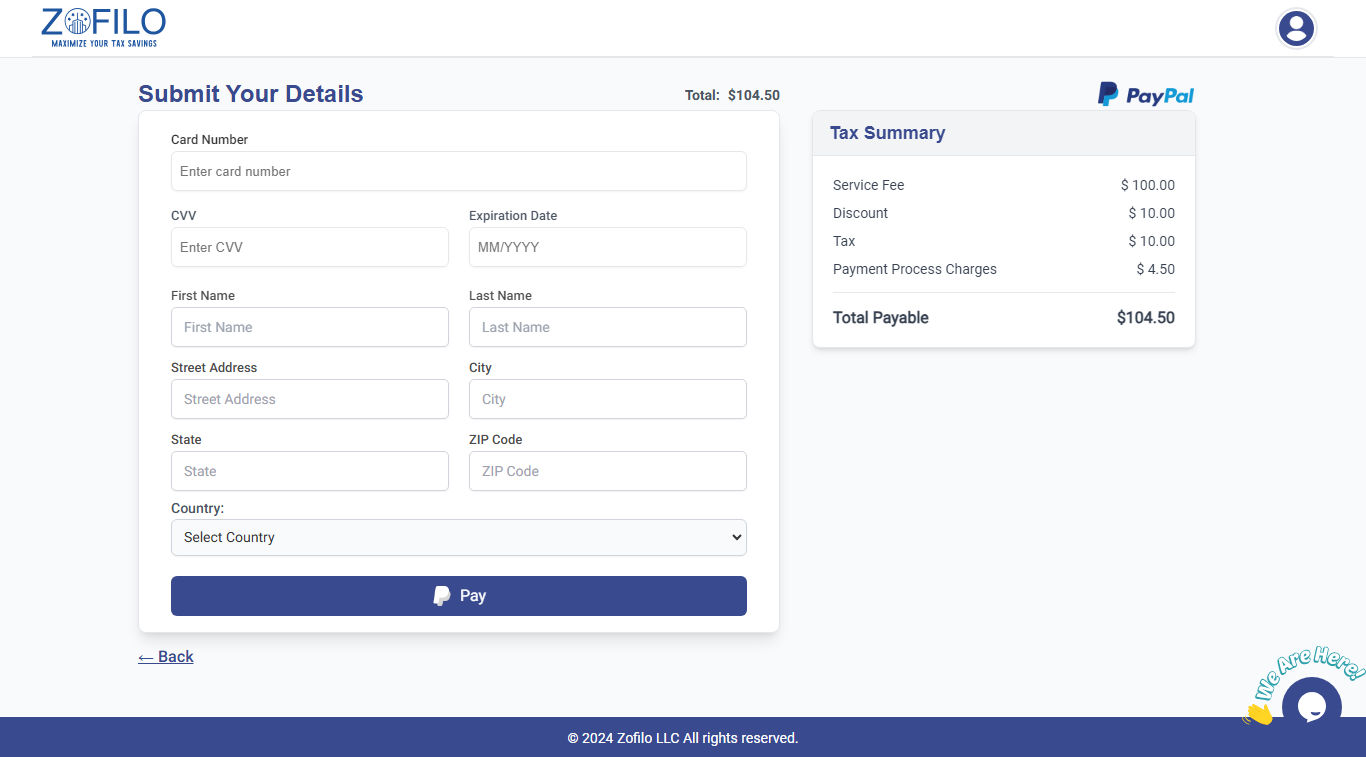This screenshot has height=757, width=1366.
Task: Open the chat support bubble
Action: click(x=1311, y=706)
